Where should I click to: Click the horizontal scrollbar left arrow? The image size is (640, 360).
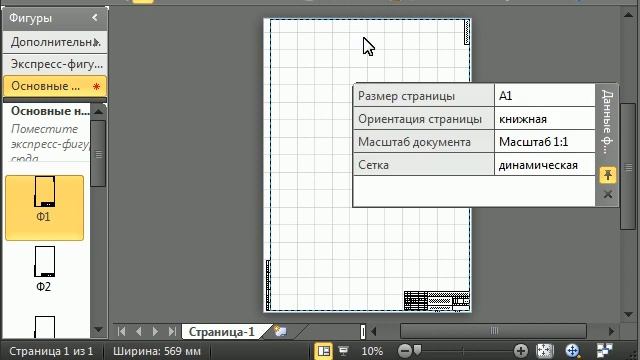(x=373, y=331)
